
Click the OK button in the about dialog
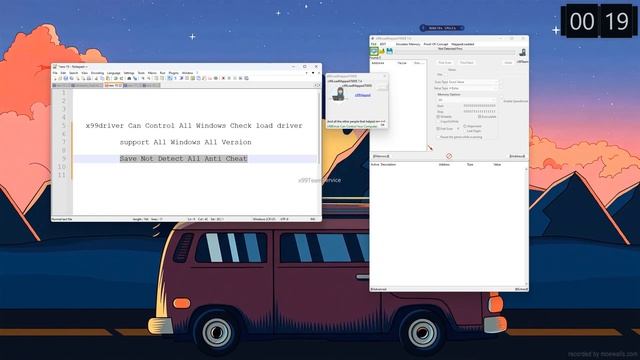[x=382, y=125]
